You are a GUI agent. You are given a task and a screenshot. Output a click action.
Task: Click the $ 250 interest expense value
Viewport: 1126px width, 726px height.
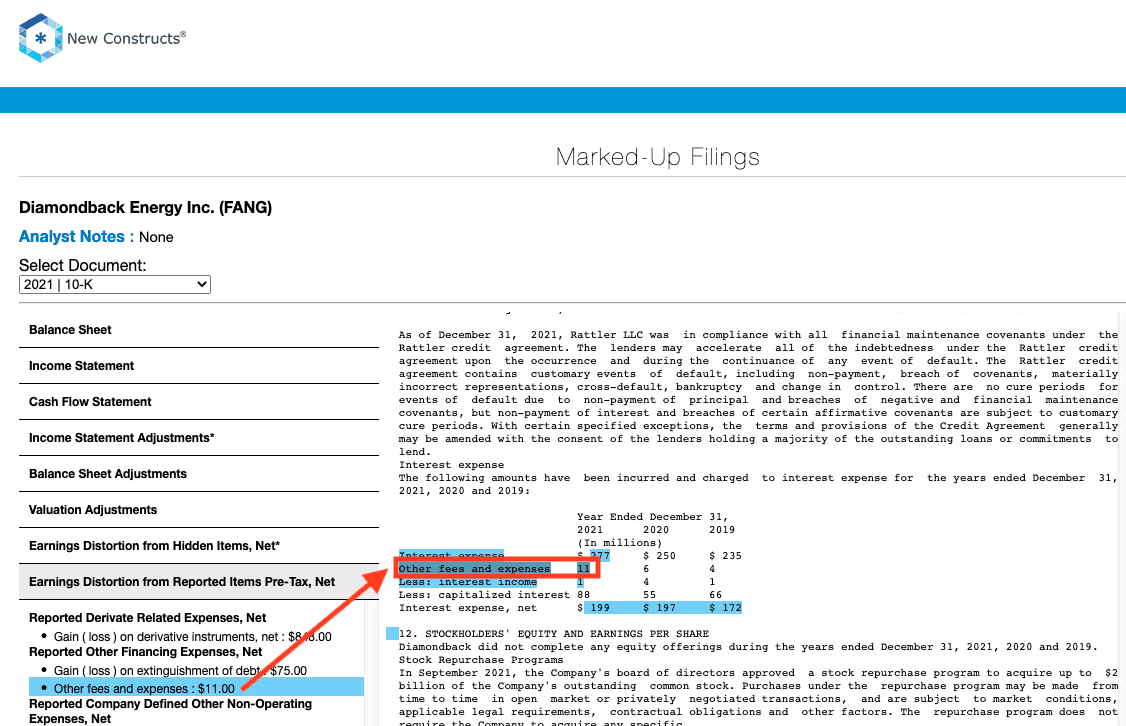point(659,556)
